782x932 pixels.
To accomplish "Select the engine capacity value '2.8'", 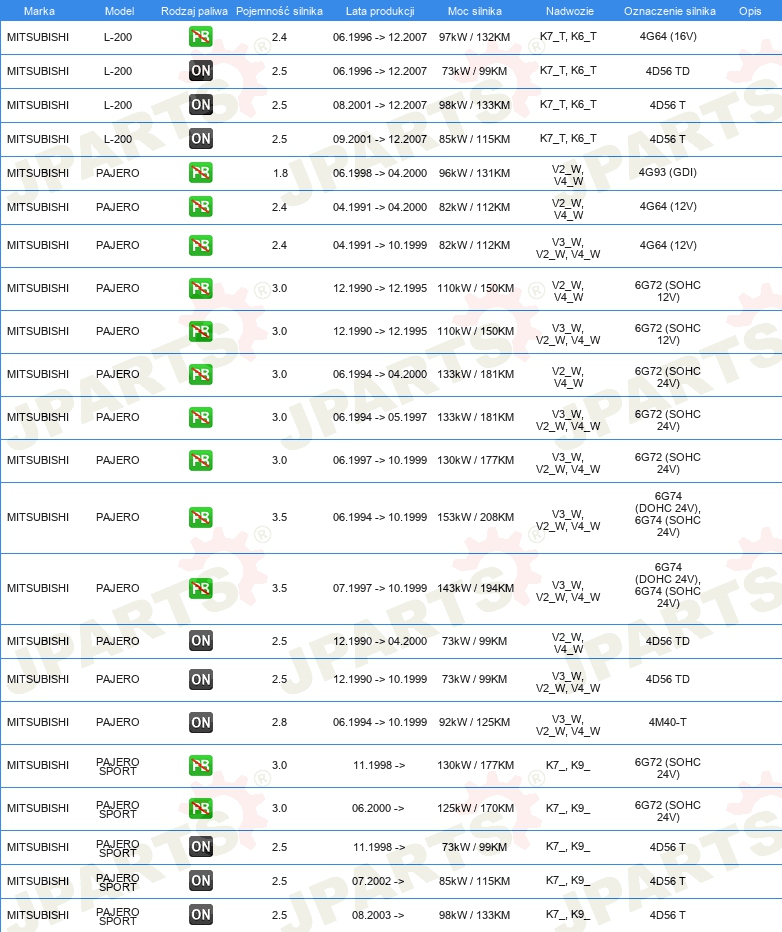I will 279,722.
